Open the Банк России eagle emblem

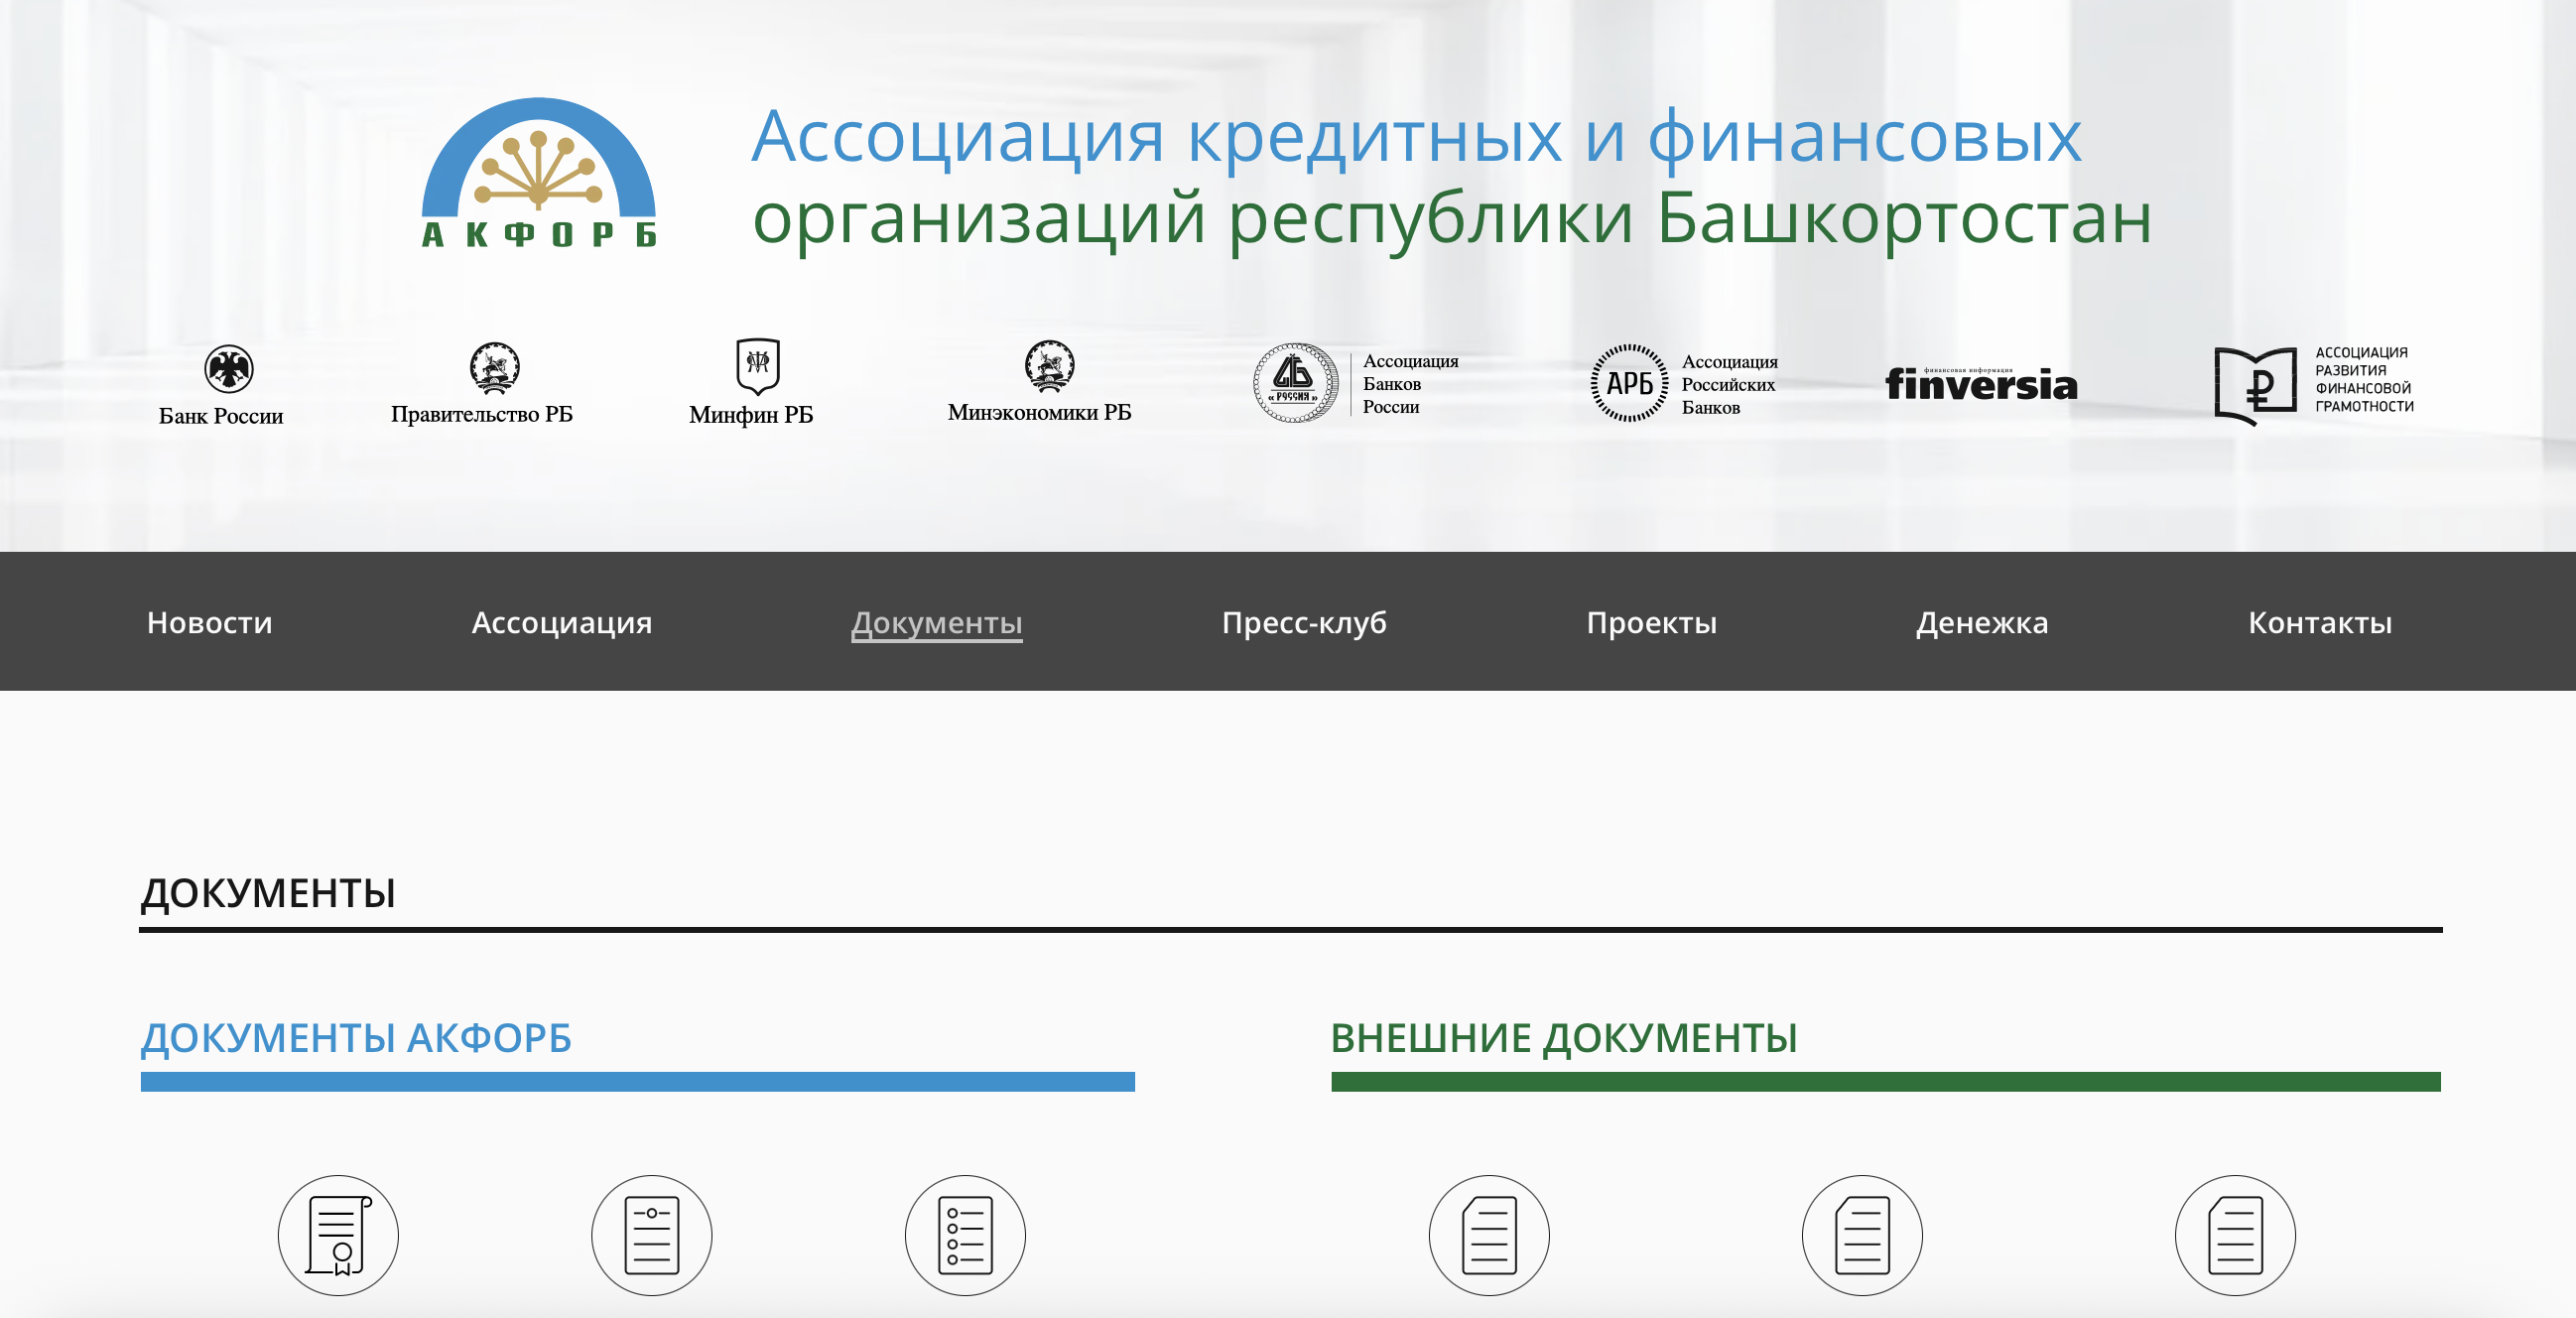[x=228, y=369]
